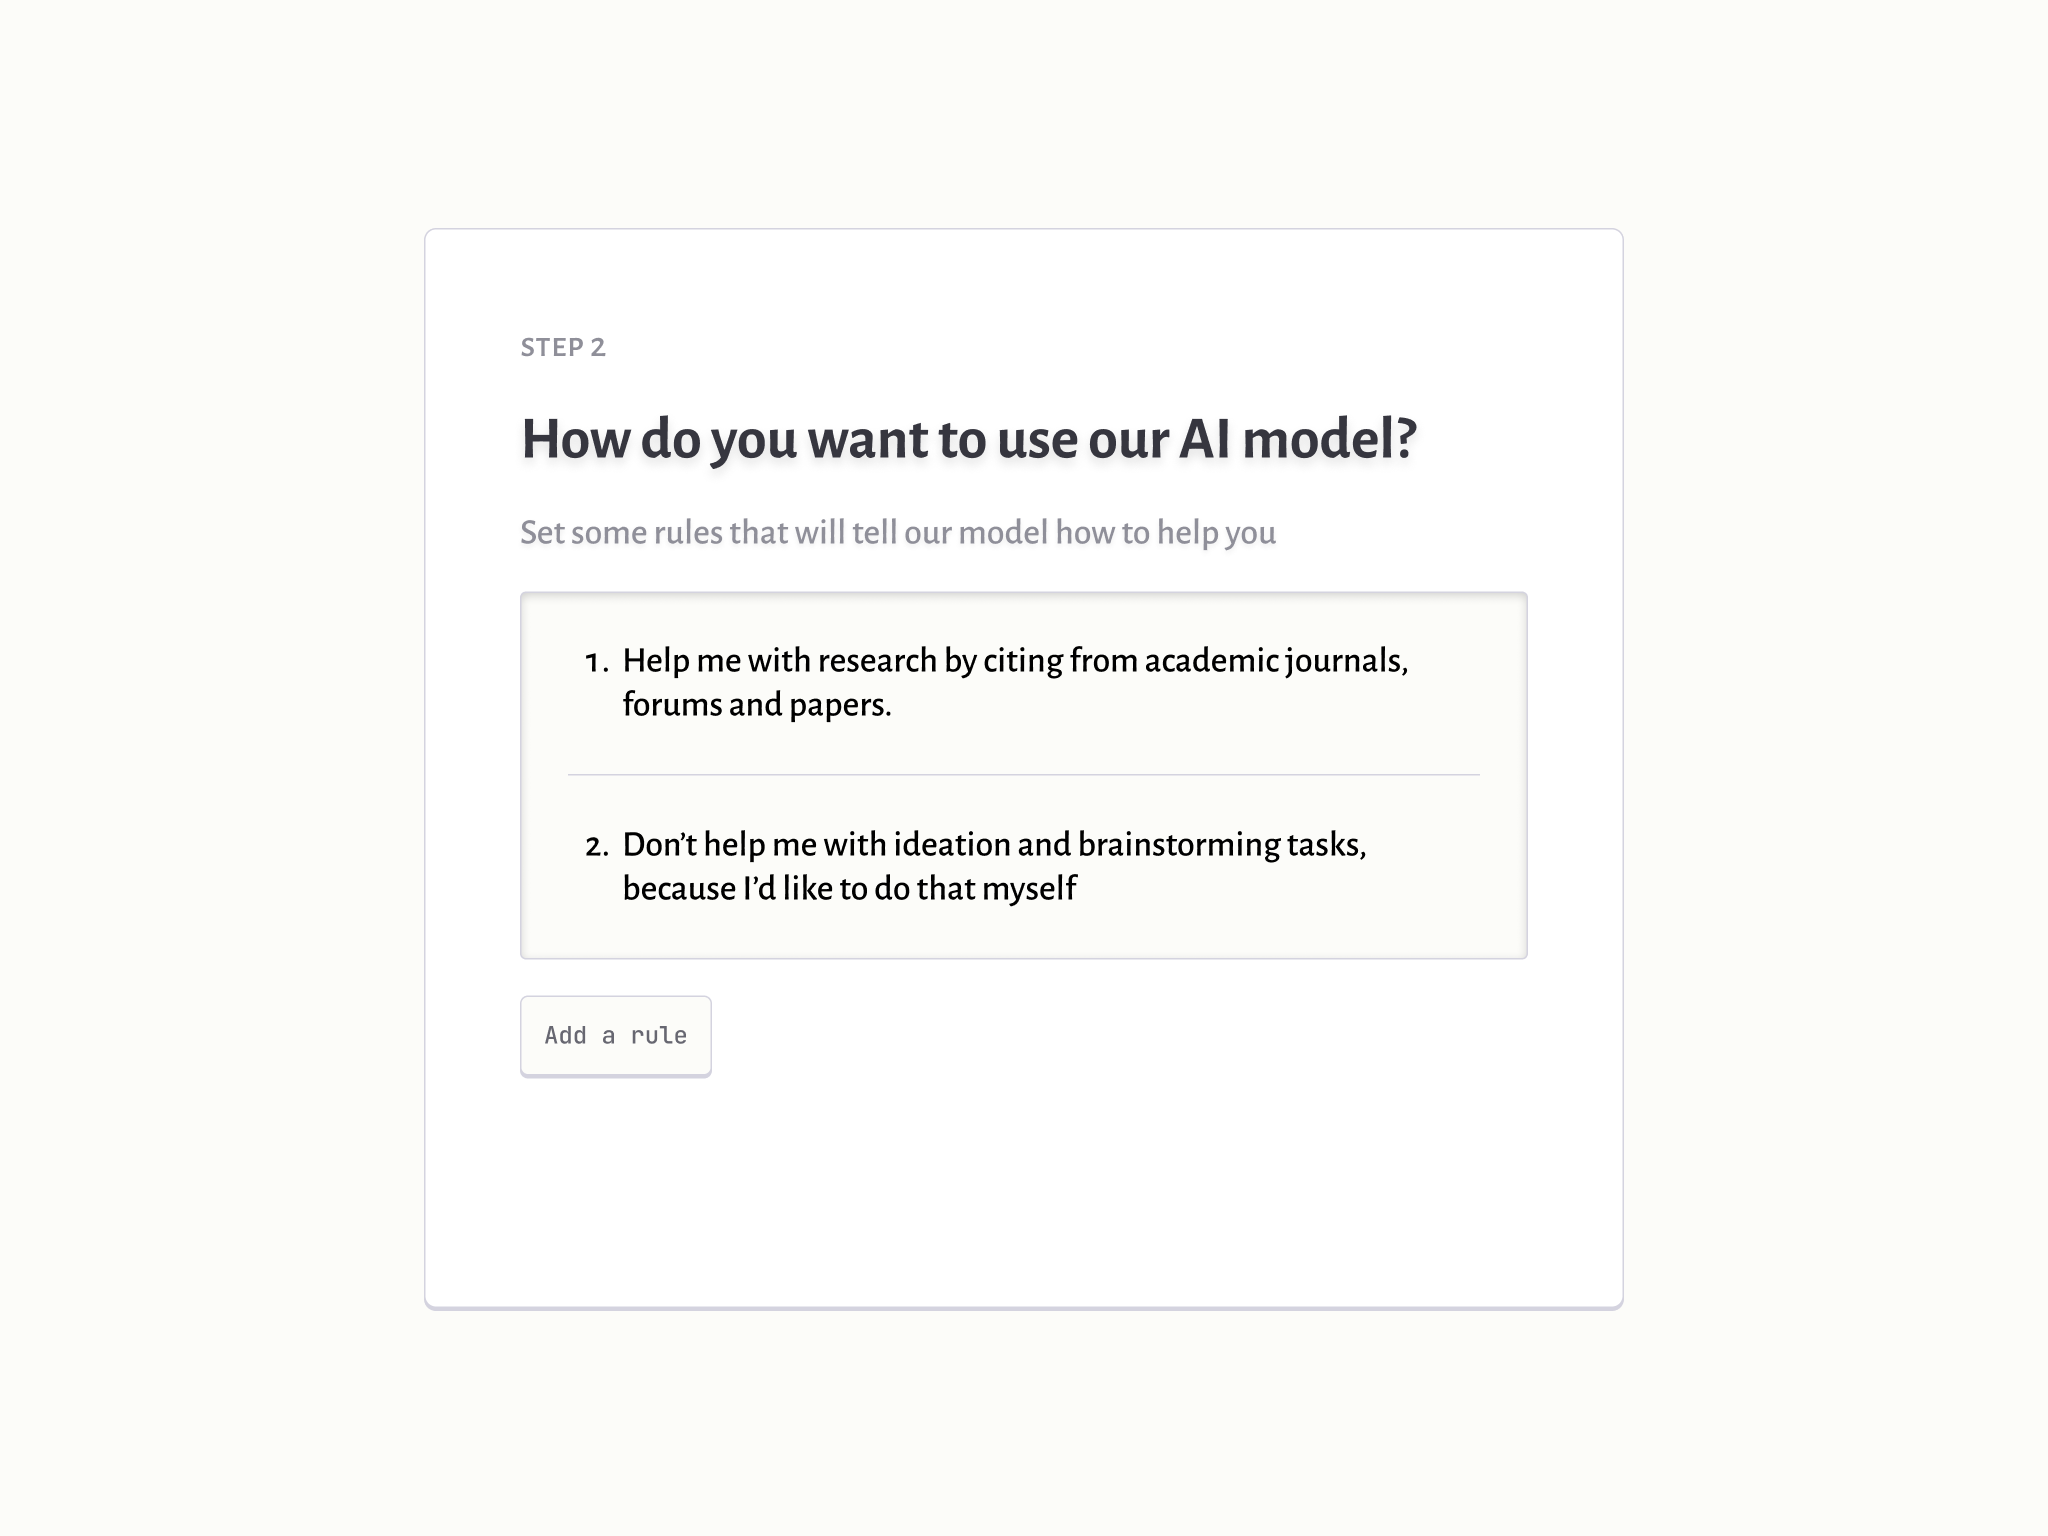Click the "Set some rules" subtitle text
The width and height of the screenshot is (2048, 1536).
[897, 532]
